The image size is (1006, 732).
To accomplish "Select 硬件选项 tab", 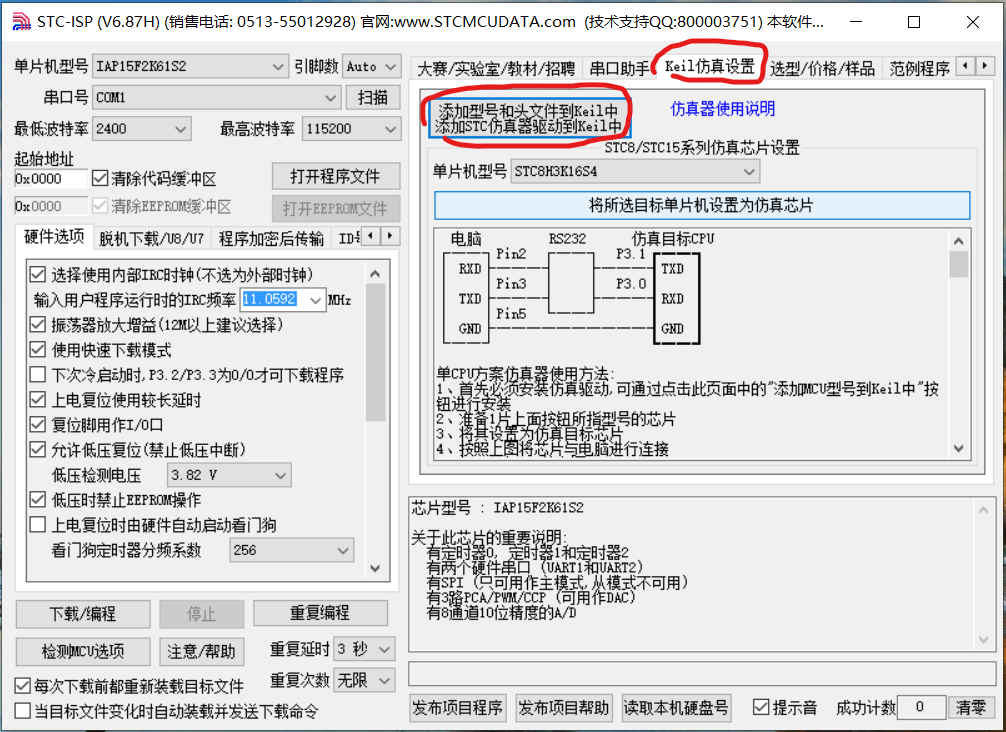I will pyautogui.click(x=55, y=237).
